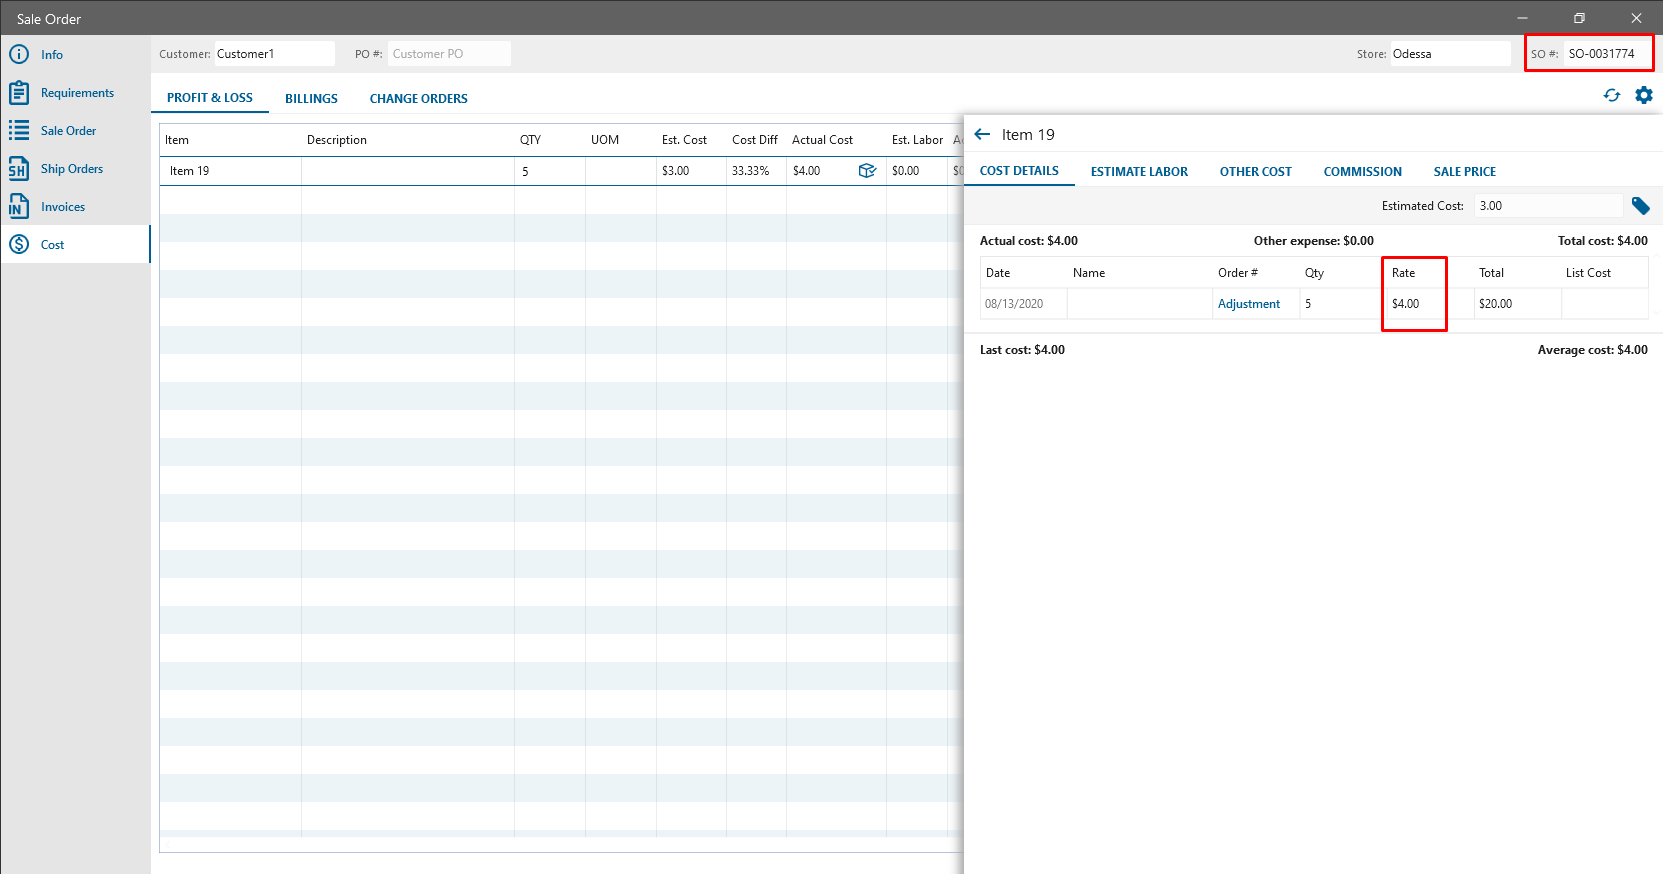Click the Customer PO input field
This screenshot has width=1663, height=874.
tap(448, 54)
